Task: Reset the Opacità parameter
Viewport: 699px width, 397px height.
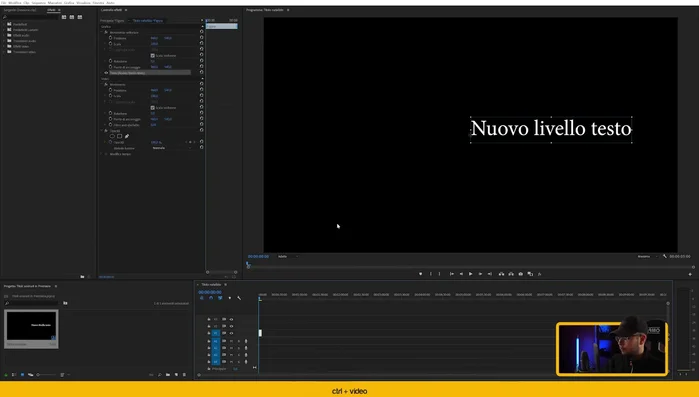Action: click(201, 142)
